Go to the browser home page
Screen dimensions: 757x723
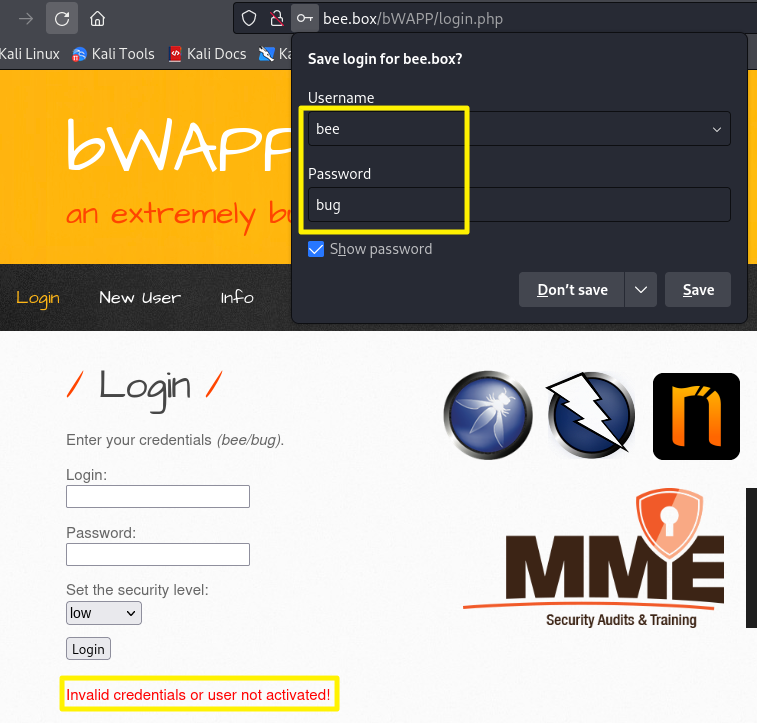pyautogui.click(x=97, y=19)
